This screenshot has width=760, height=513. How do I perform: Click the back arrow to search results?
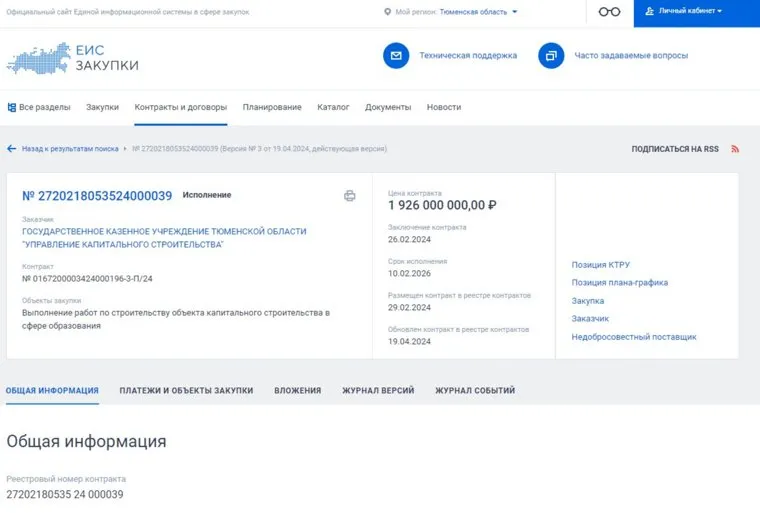pos(12,149)
